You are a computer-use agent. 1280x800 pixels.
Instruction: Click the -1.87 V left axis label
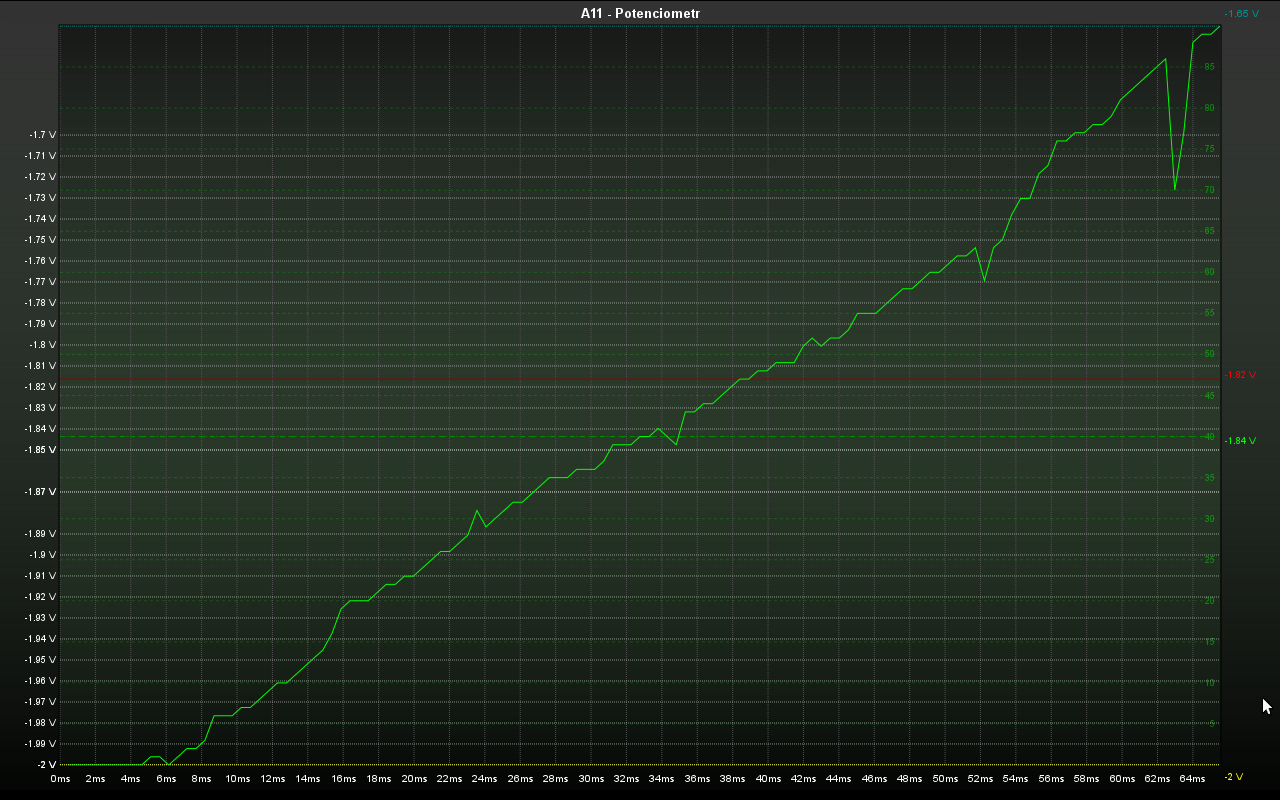pos(40,492)
